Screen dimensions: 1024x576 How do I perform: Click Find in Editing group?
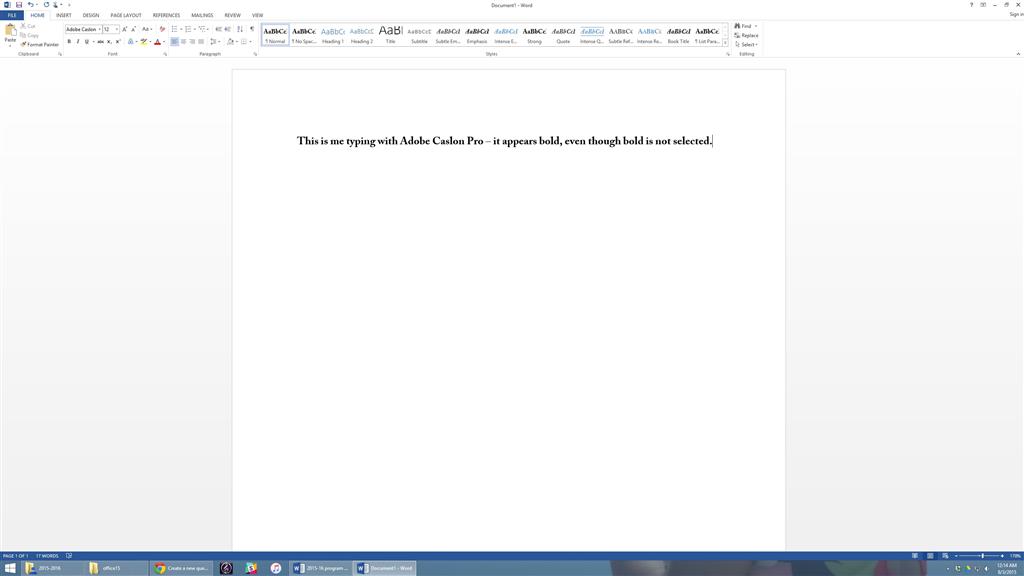coord(744,26)
